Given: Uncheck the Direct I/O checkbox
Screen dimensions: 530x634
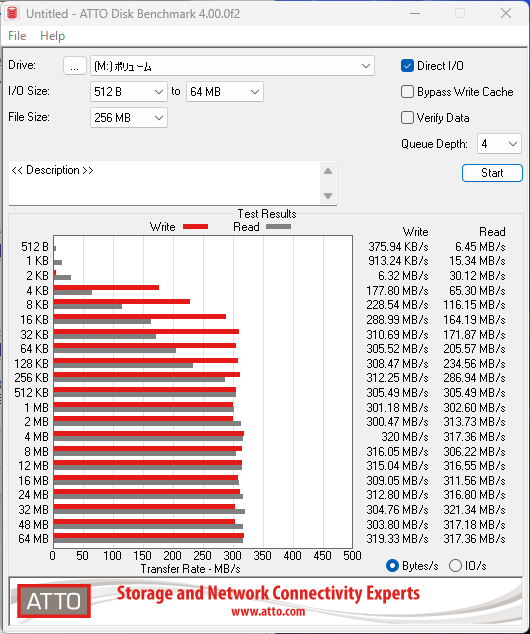Looking at the screenshot, I should click(x=407, y=66).
